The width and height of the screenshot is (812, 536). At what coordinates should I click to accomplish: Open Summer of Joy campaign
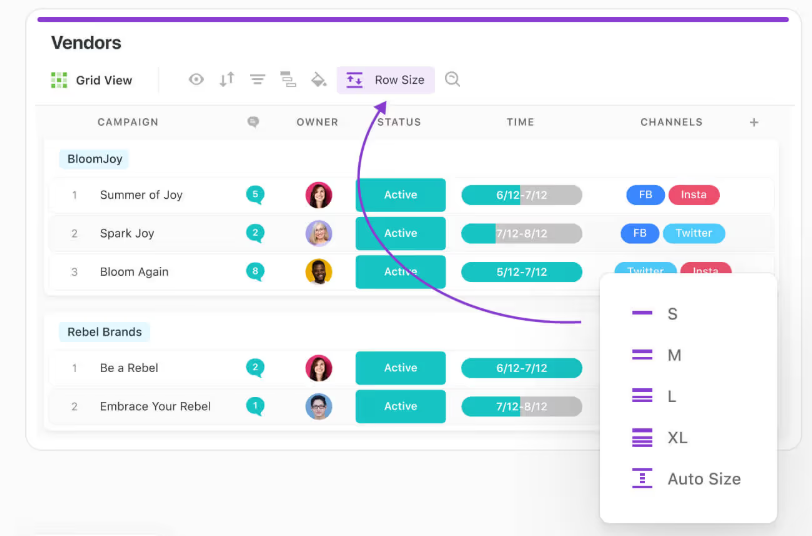click(x=141, y=195)
